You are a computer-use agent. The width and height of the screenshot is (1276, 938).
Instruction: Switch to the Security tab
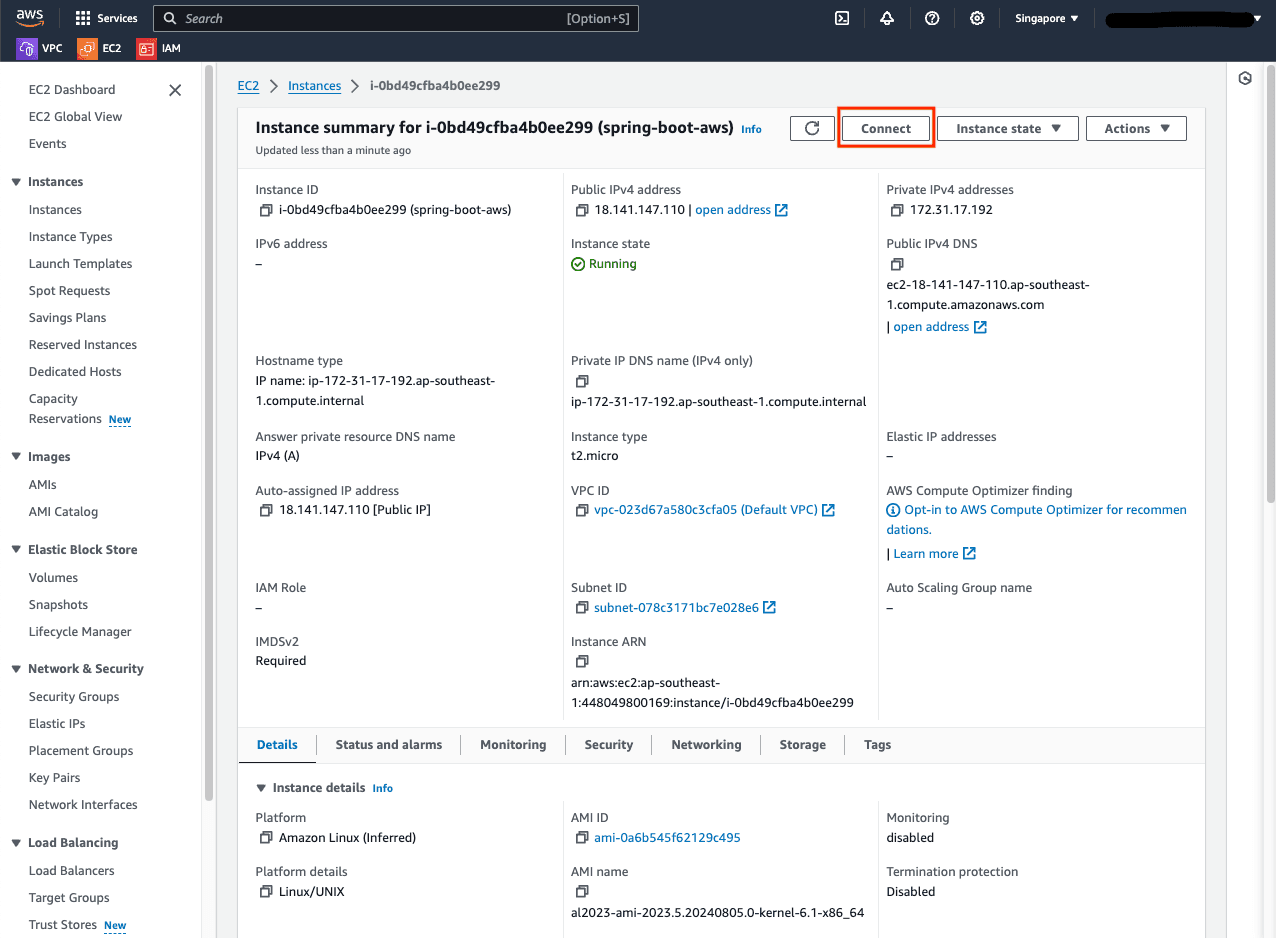(608, 744)
